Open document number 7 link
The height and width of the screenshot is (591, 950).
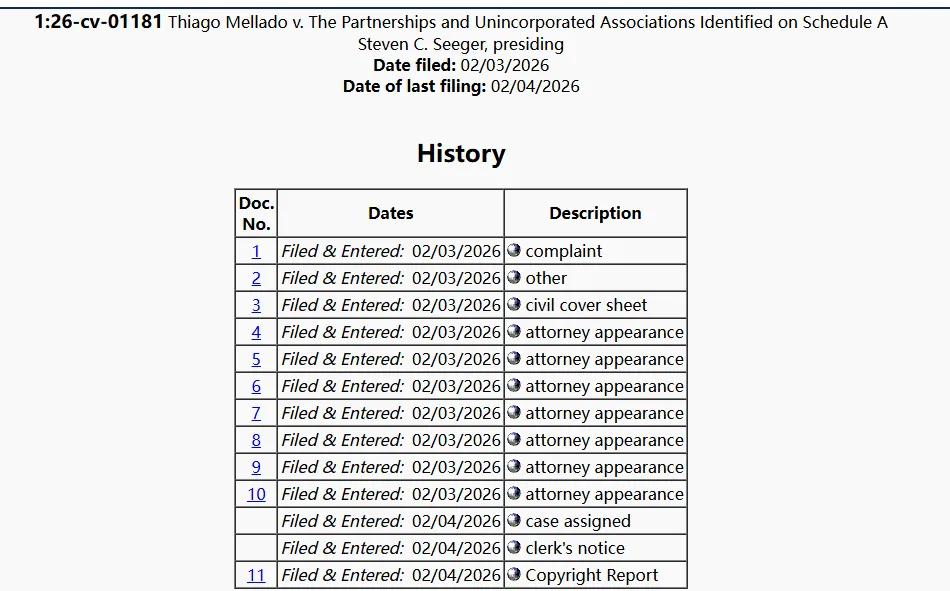pyautogui.click(x=256, y=413)
